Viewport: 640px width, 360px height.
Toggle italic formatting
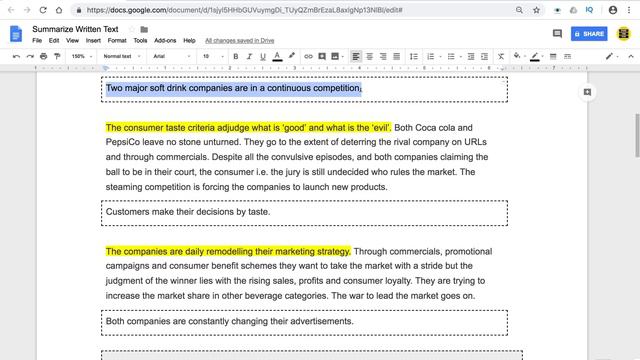point(249,56)
